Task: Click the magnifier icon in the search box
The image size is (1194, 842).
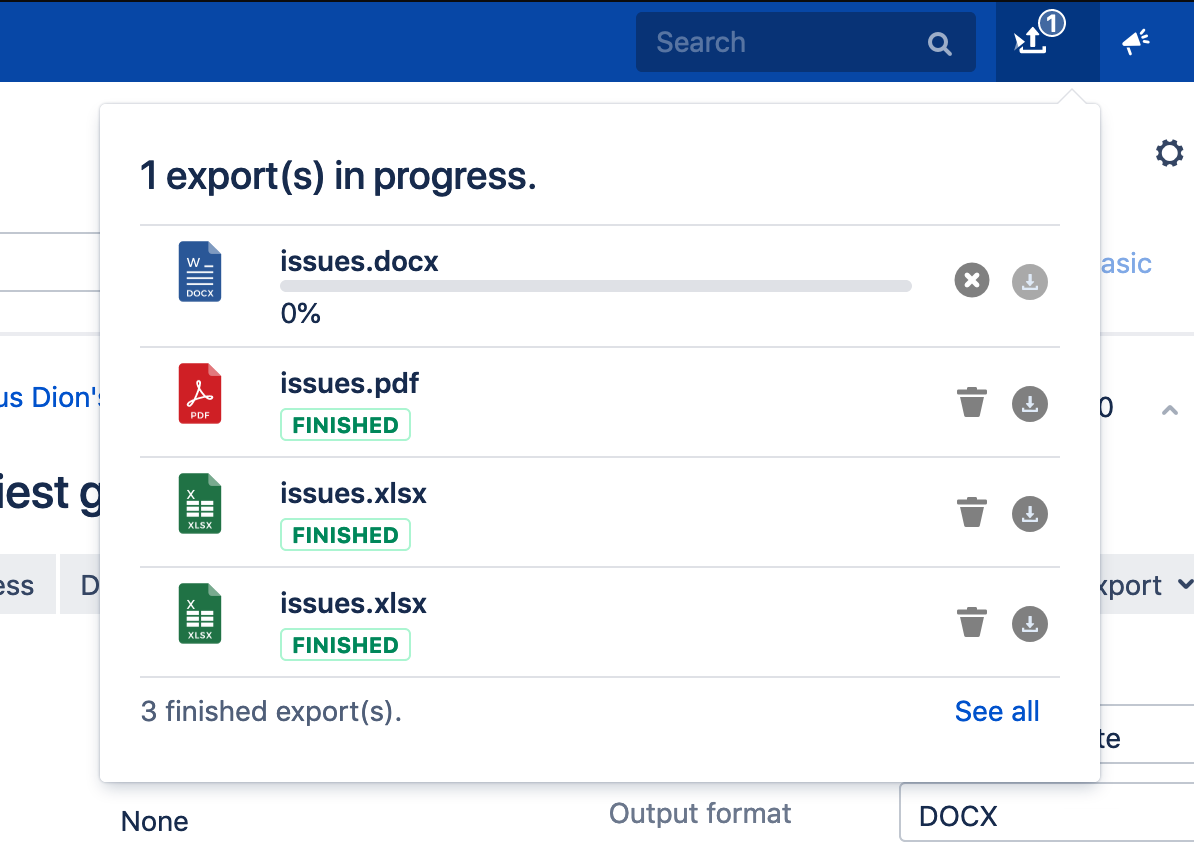Action: (939, 43)
